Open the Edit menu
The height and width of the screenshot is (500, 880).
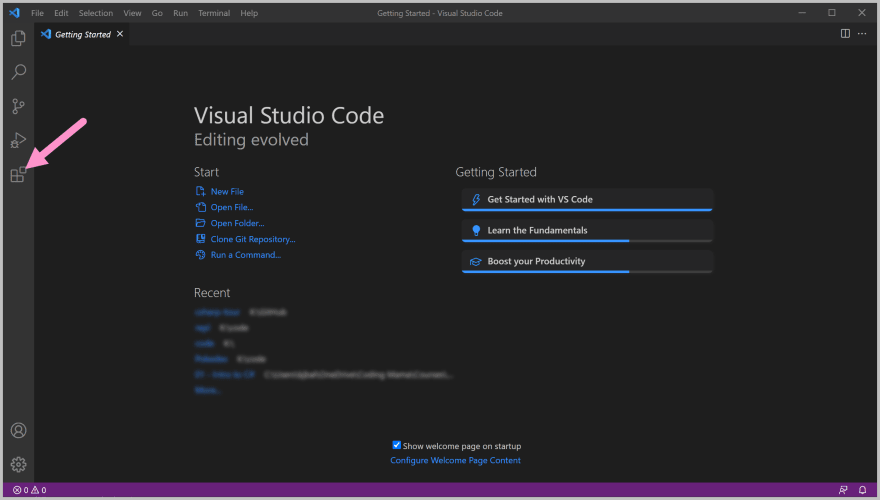click(x=61, y=13)
